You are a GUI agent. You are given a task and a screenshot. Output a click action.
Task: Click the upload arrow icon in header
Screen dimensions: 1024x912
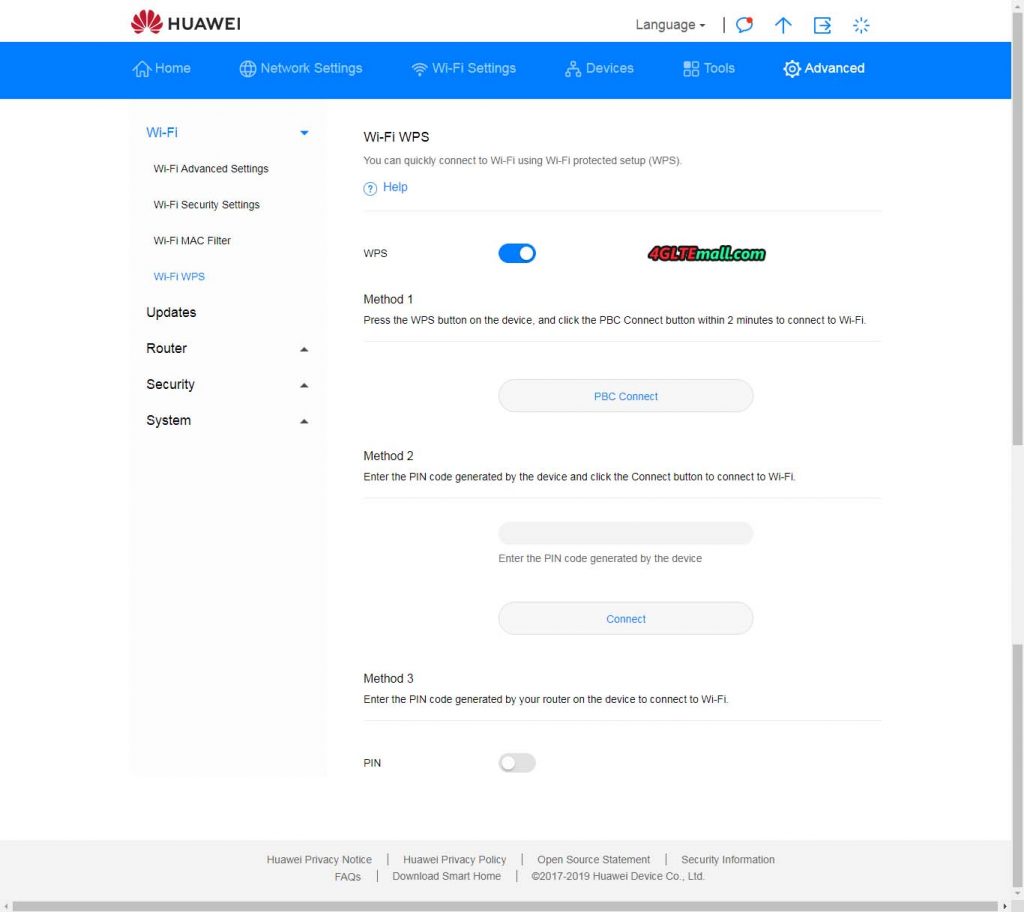pos(783,25)
